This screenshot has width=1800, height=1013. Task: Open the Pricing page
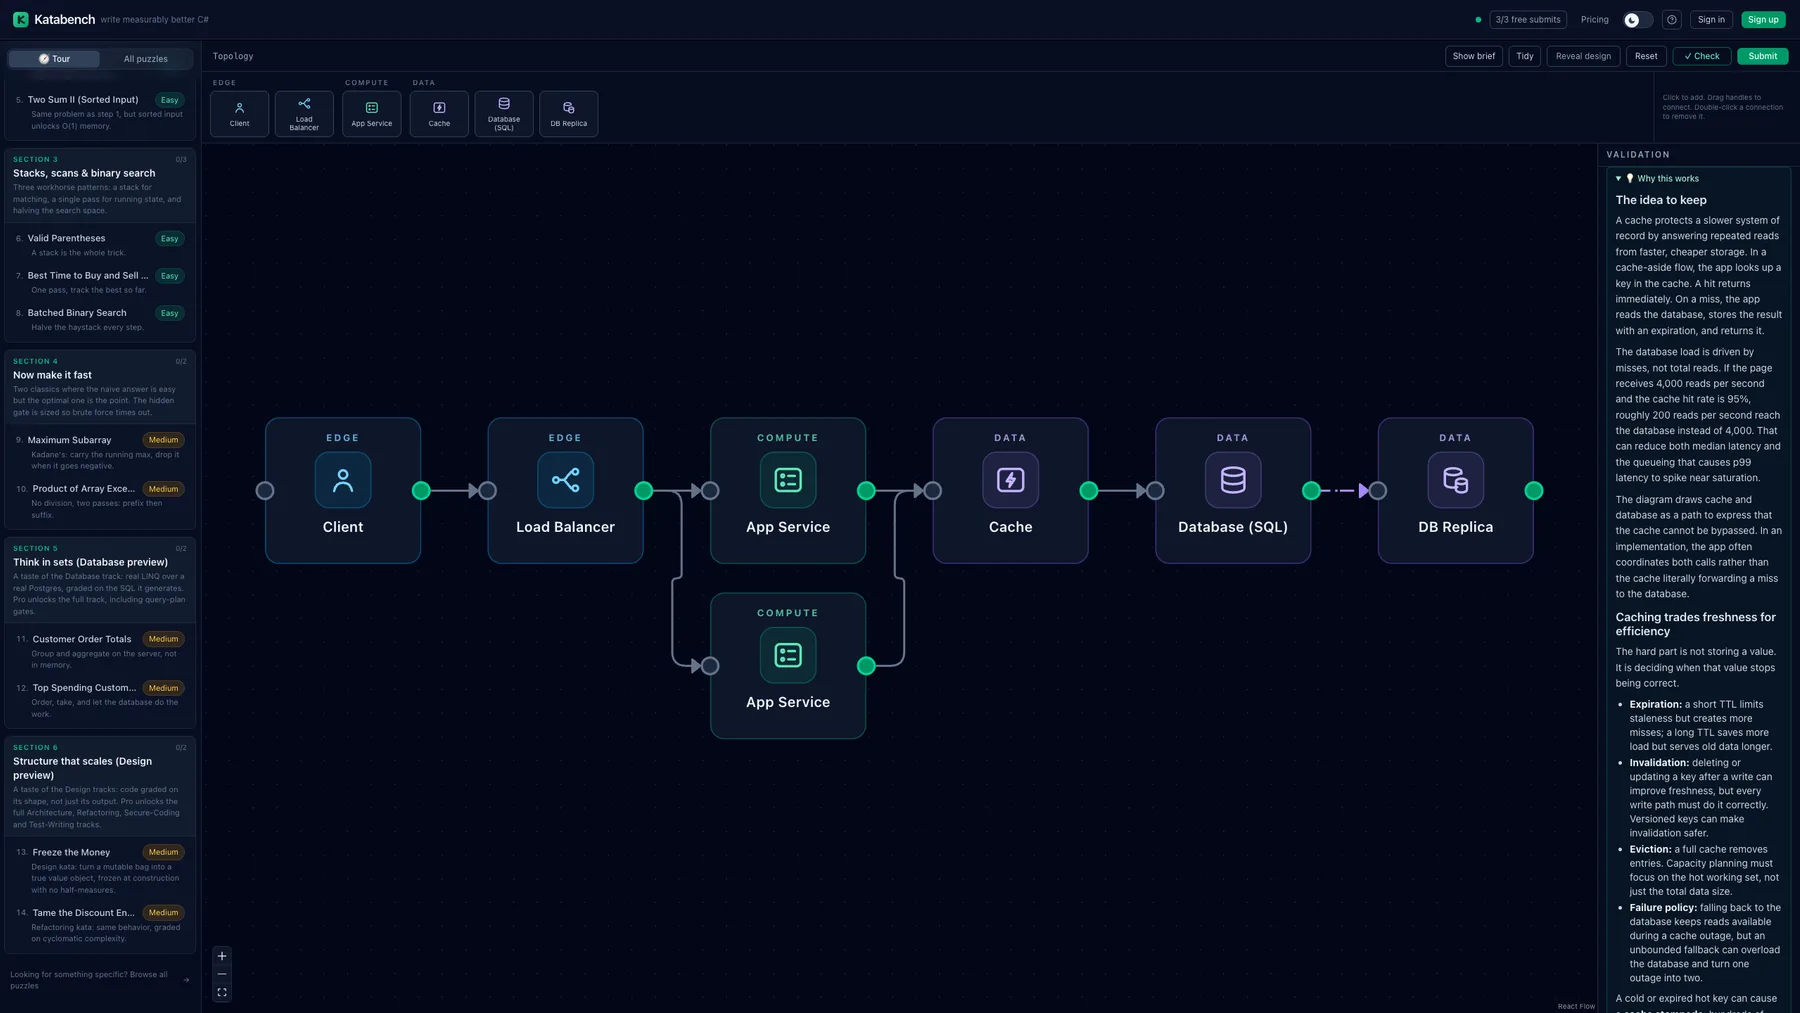pos(1595,19)
